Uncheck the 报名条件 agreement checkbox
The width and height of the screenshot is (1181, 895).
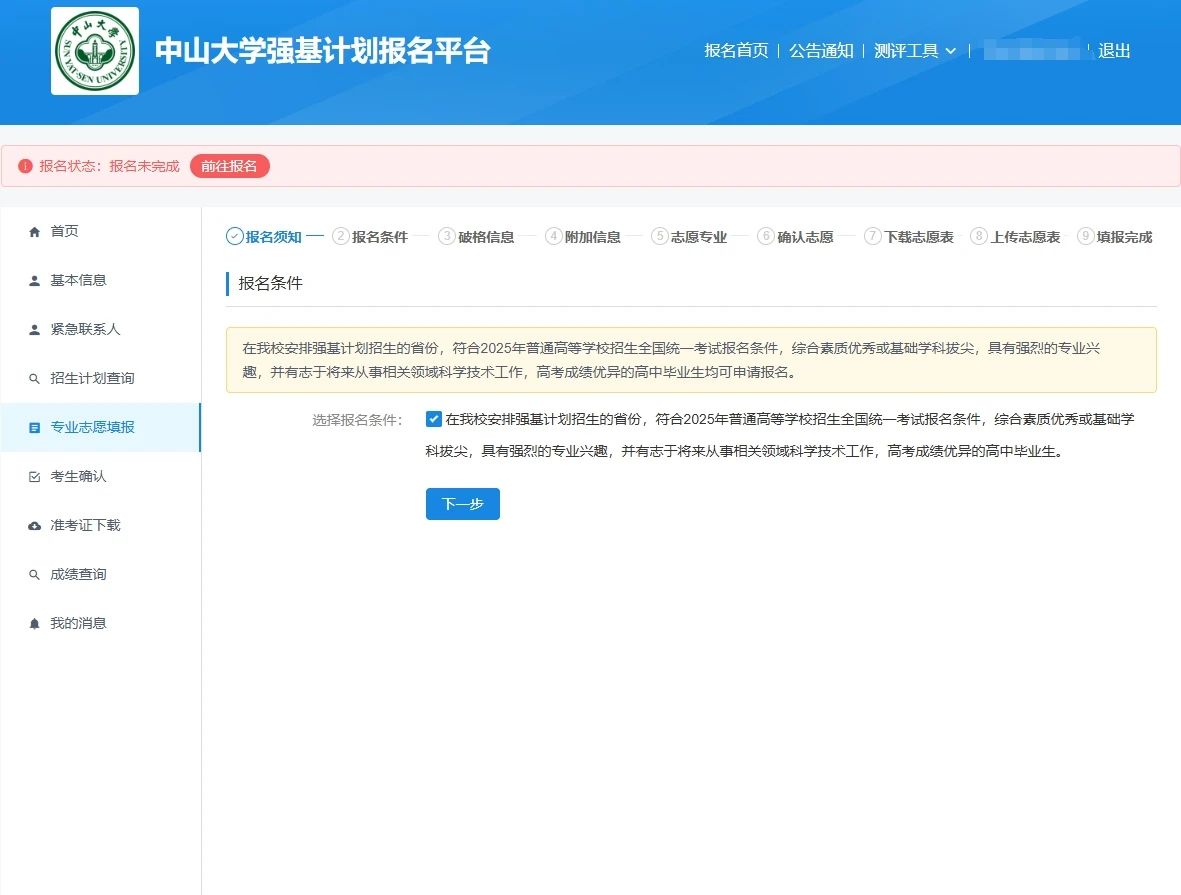coord(433,419)
